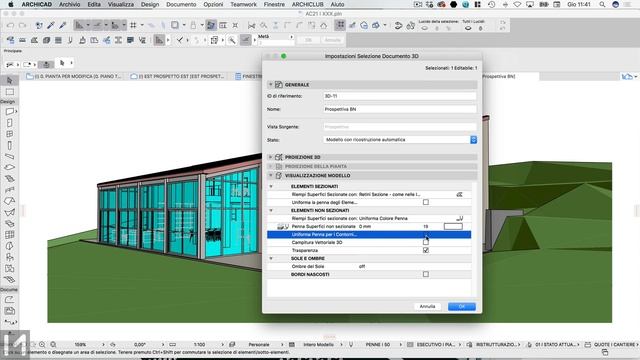Click the ID di riferimento input field

400,96
